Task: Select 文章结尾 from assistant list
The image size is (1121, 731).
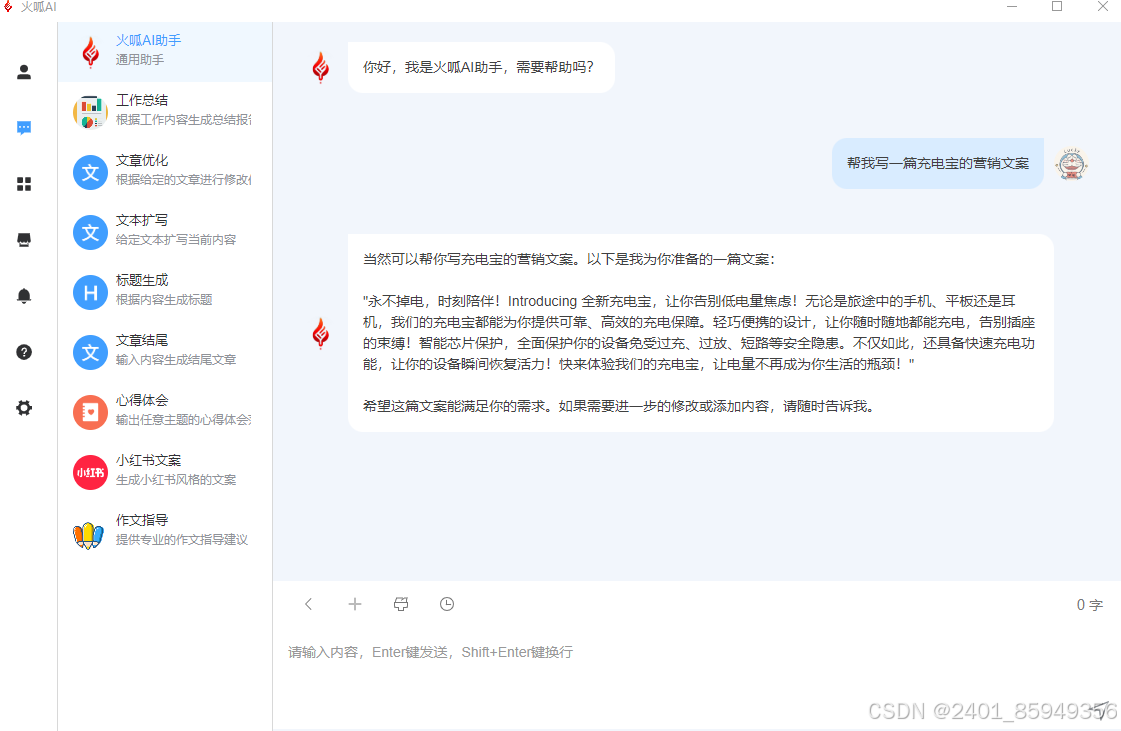Action: coord(165,352)
